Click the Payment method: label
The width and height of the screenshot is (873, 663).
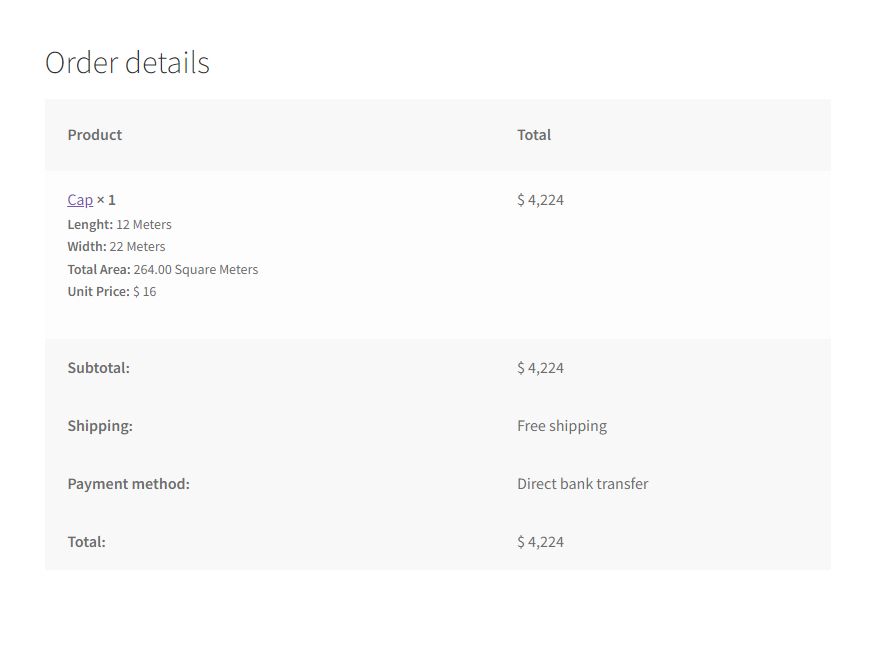(x=129, y=484)
